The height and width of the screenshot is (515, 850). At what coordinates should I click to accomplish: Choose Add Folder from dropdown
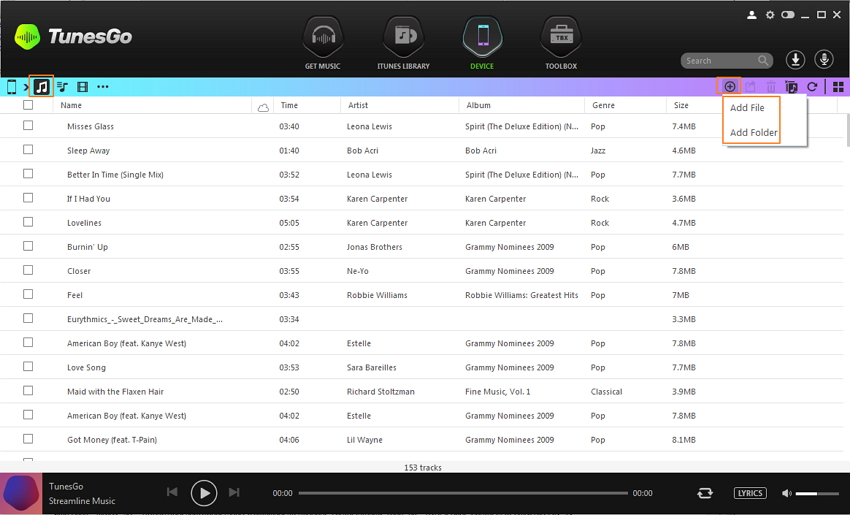pos(753,132)
